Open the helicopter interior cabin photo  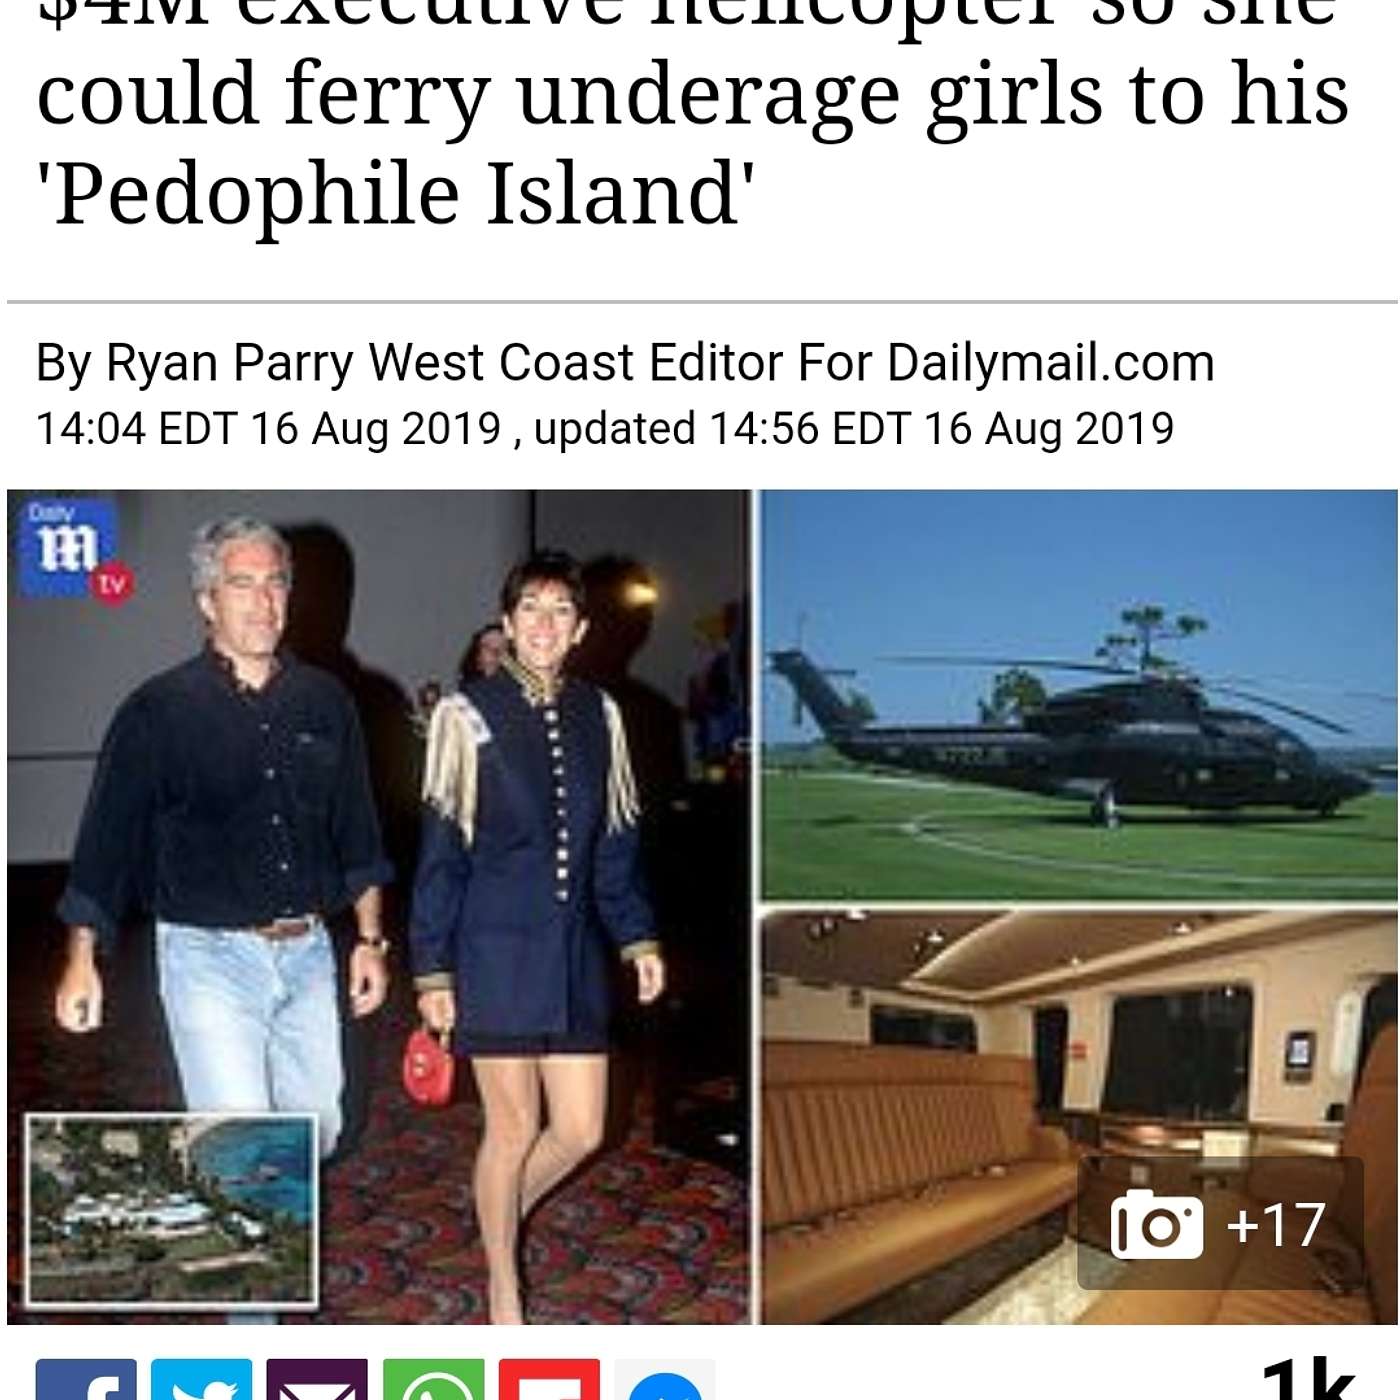(x=1078, y=1117)
